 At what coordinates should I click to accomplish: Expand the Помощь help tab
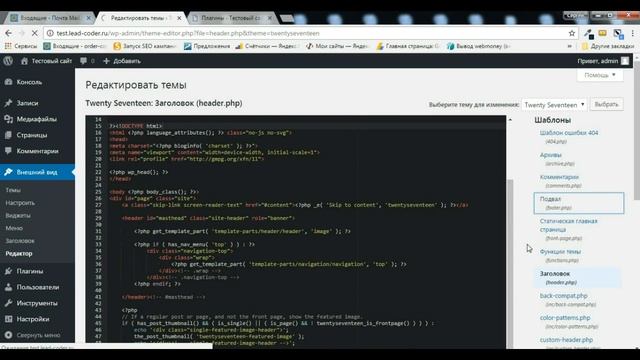tap(600, 75)
